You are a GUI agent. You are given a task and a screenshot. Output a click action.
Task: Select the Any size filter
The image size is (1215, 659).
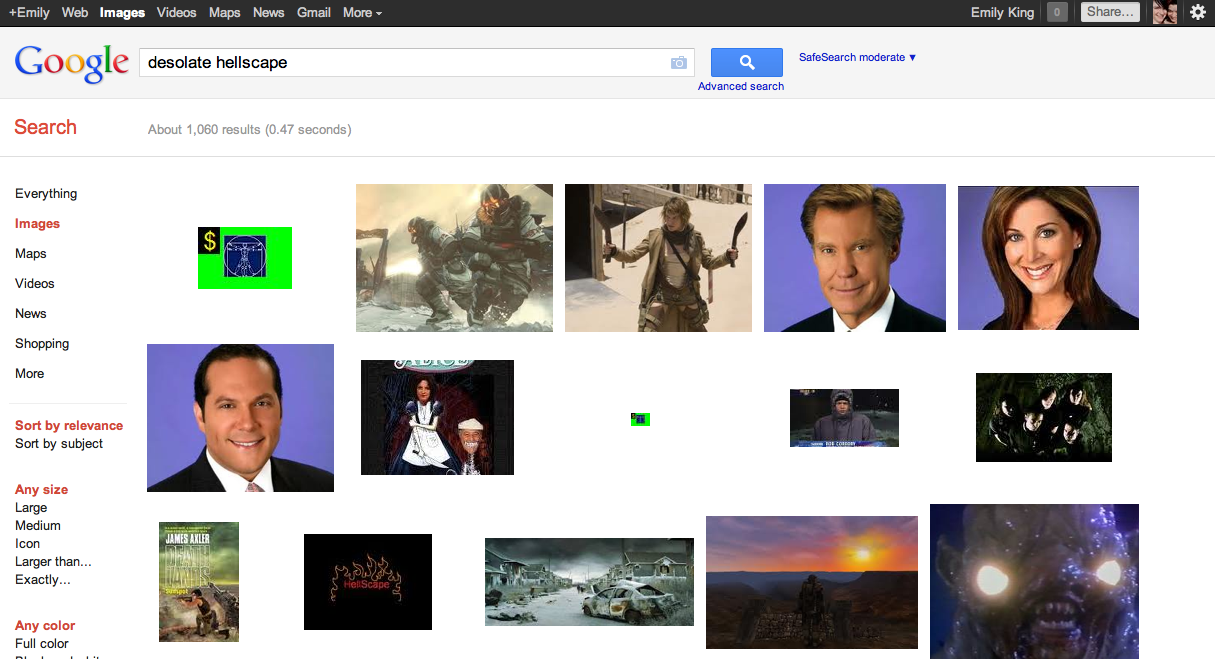click(x=42, y=489)
